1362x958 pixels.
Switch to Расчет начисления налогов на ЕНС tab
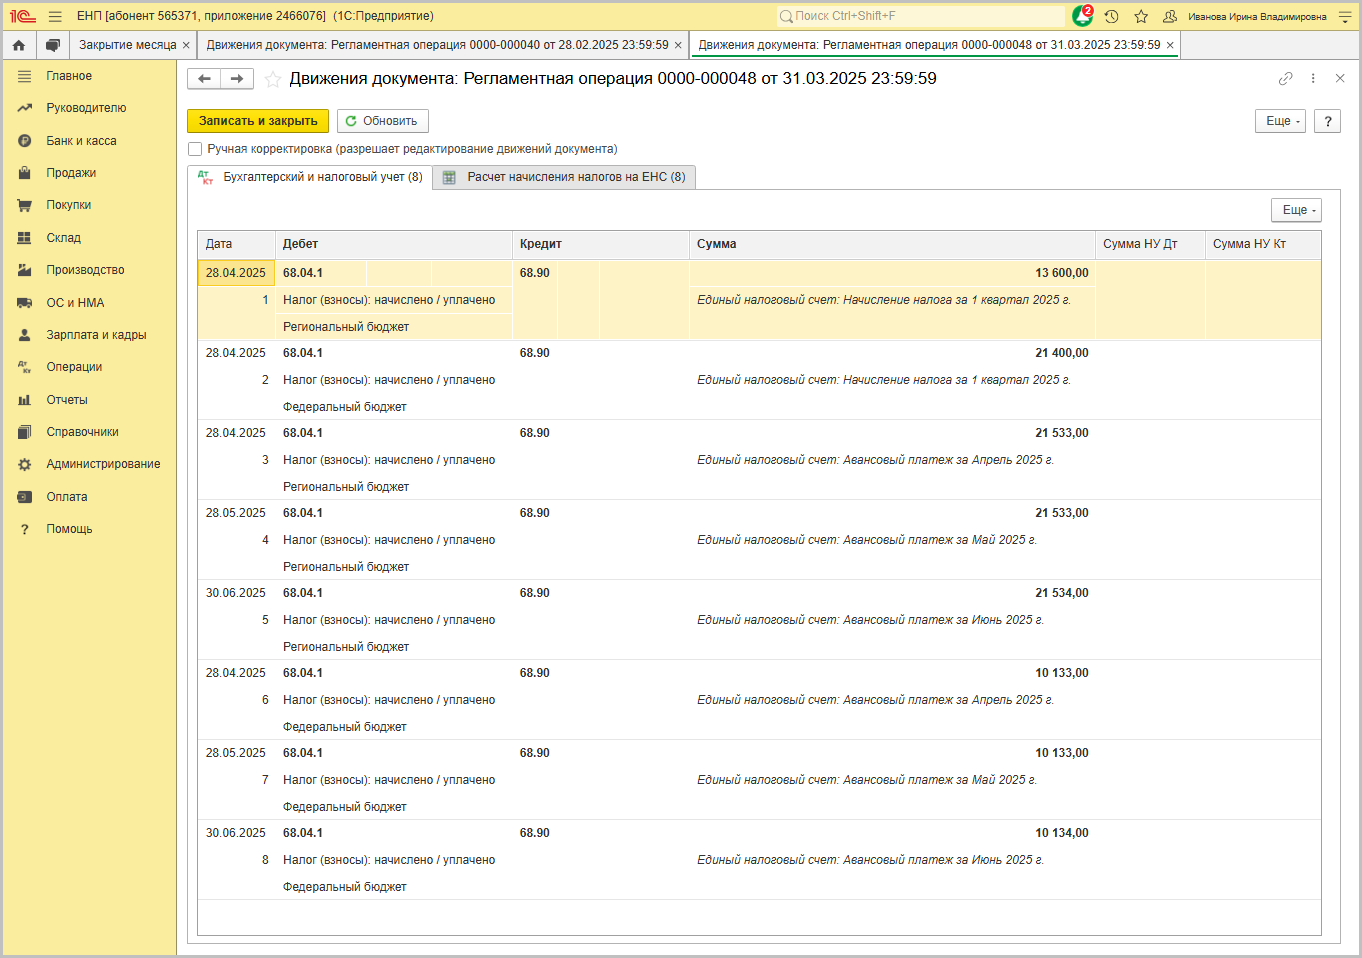point(564,177)
